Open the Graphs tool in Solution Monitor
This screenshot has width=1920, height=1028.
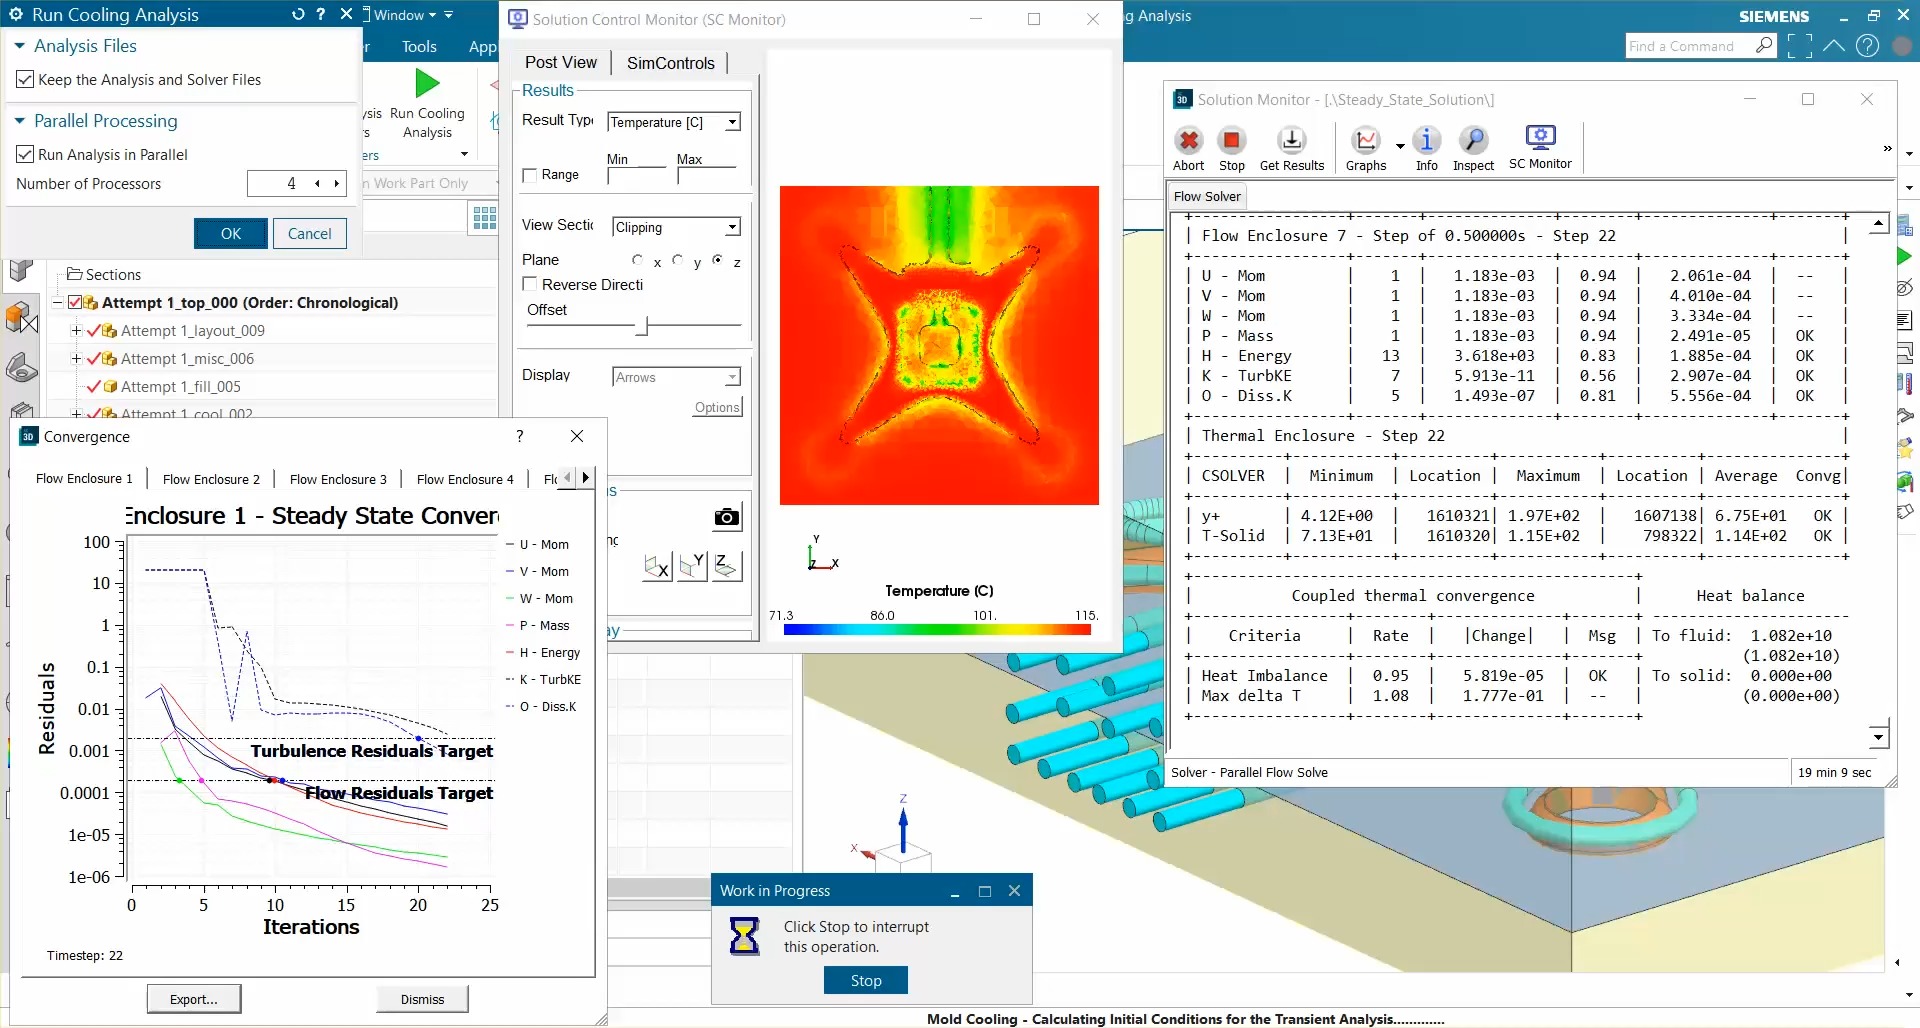click(1366, 141)
